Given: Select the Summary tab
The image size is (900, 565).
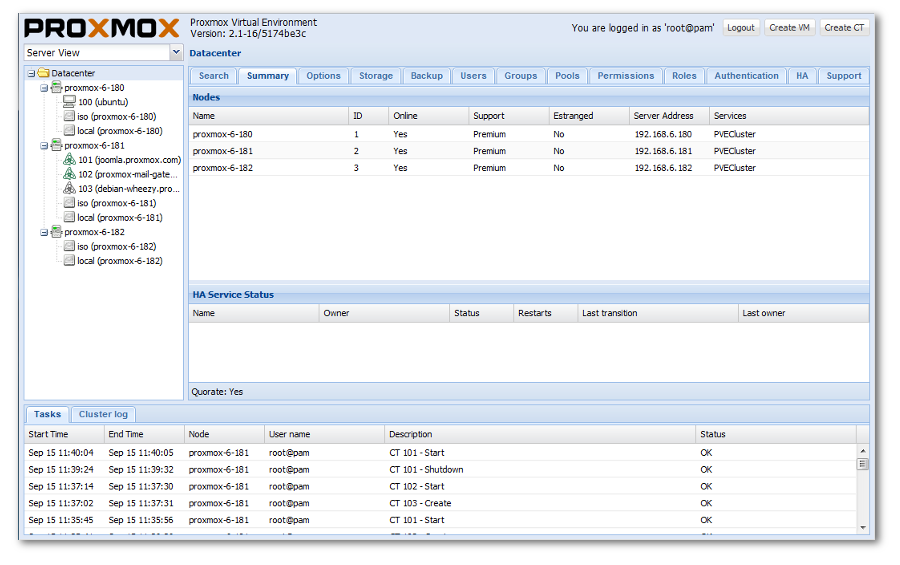Looking at the screenshot, I should point(267,76).
